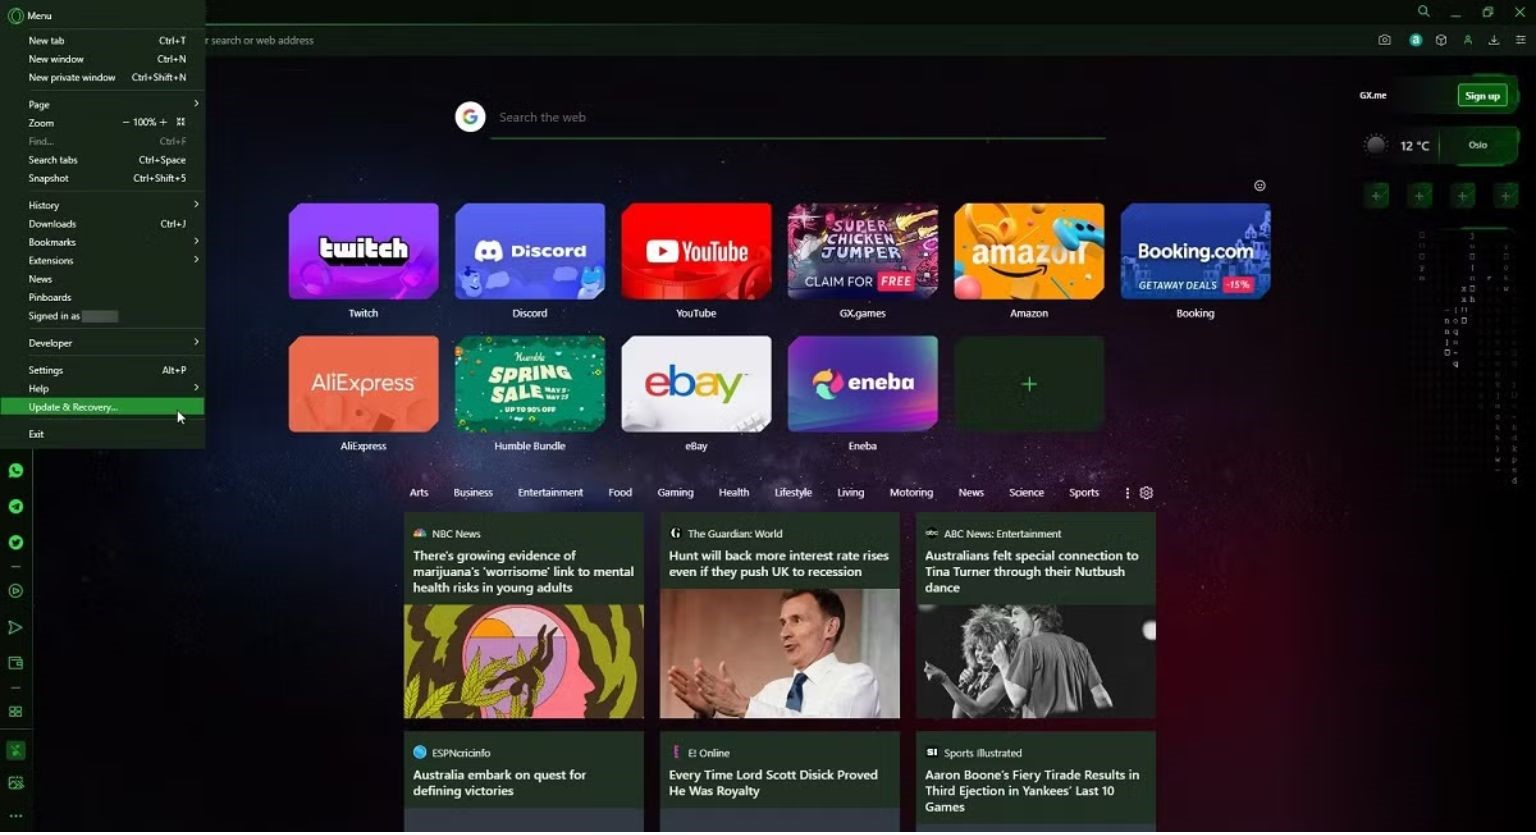This screenshot has width=1536, height=835.
Task: Open Pinboards from menu
Action: point(102,297)
